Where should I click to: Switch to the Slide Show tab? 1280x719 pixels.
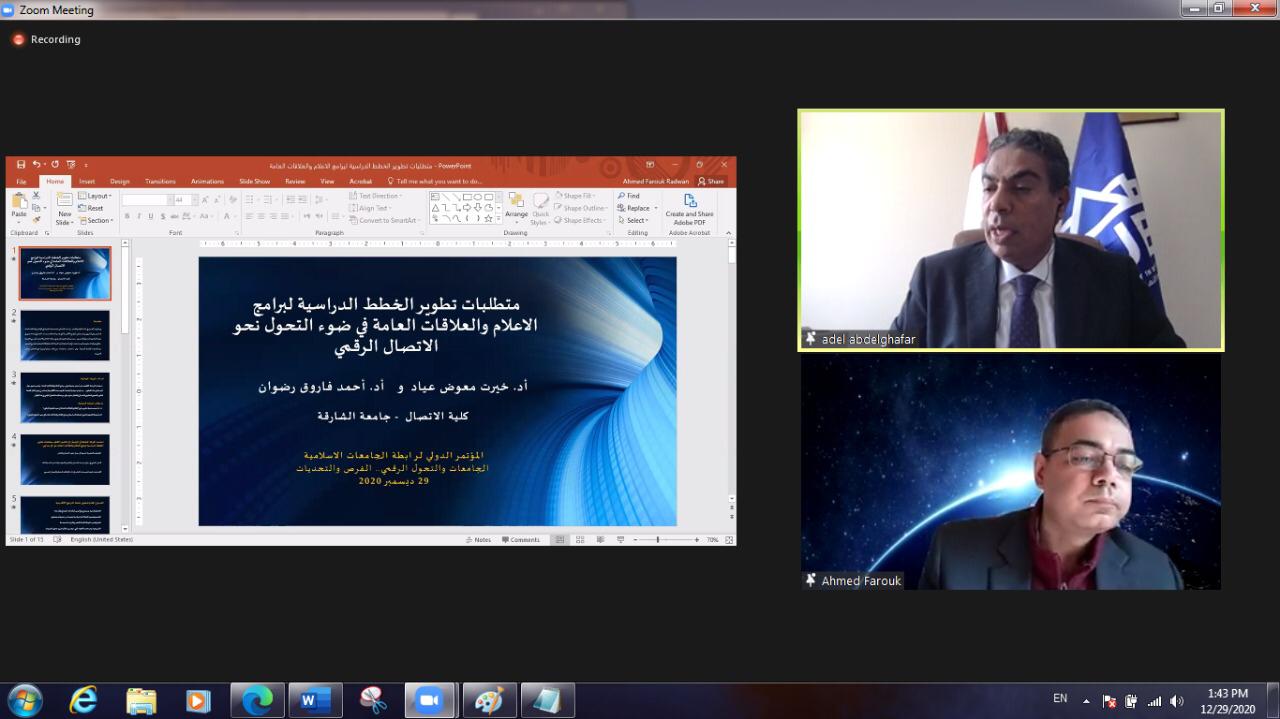pos(254,181)
